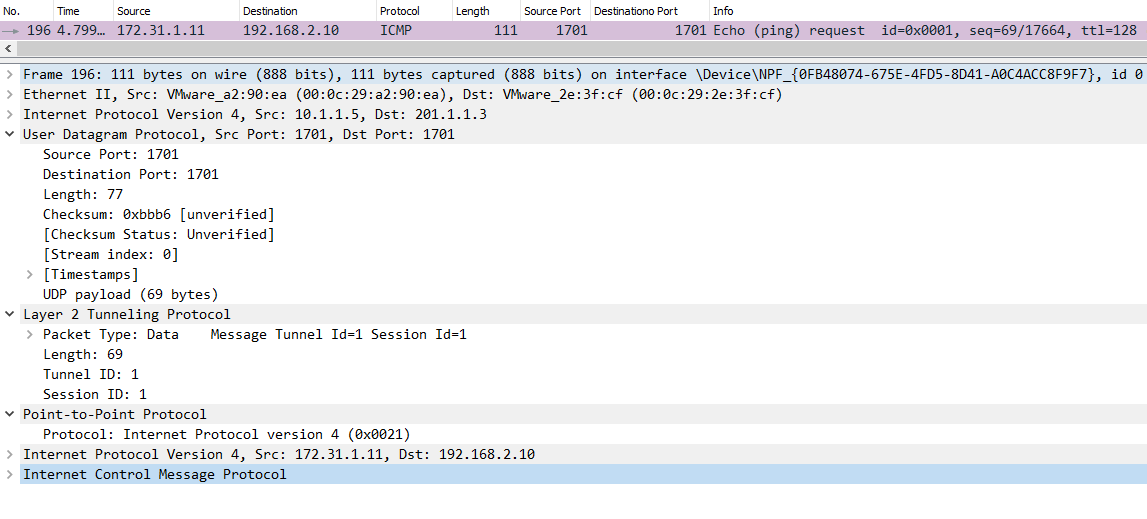Expand the Packet Type: Data row

pos(29,334)
